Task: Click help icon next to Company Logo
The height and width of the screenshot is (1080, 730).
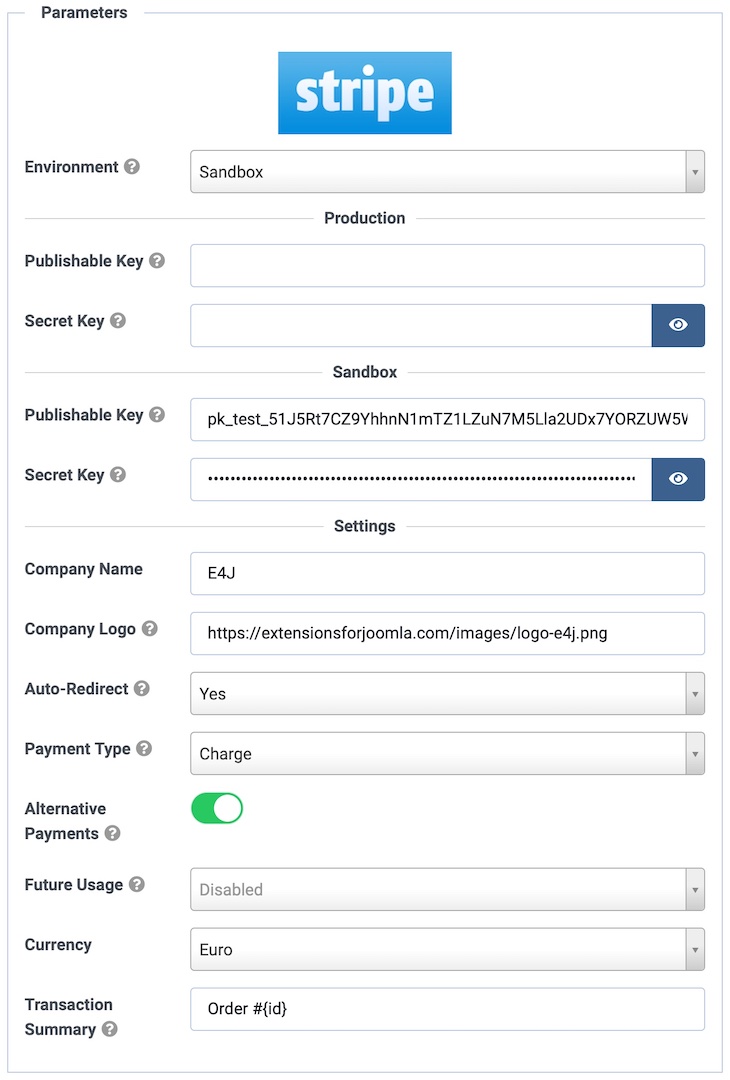Action: click(149, 629)
